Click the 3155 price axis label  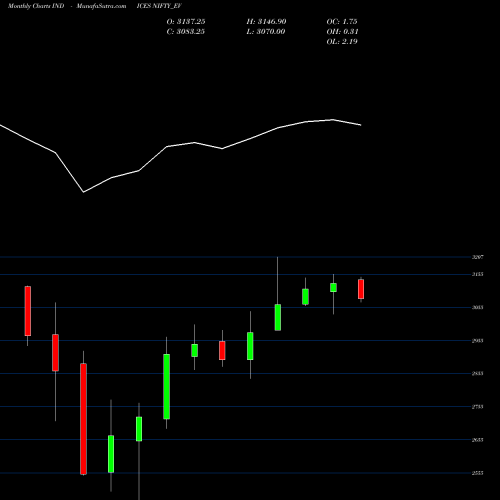[x=478, y=274]
